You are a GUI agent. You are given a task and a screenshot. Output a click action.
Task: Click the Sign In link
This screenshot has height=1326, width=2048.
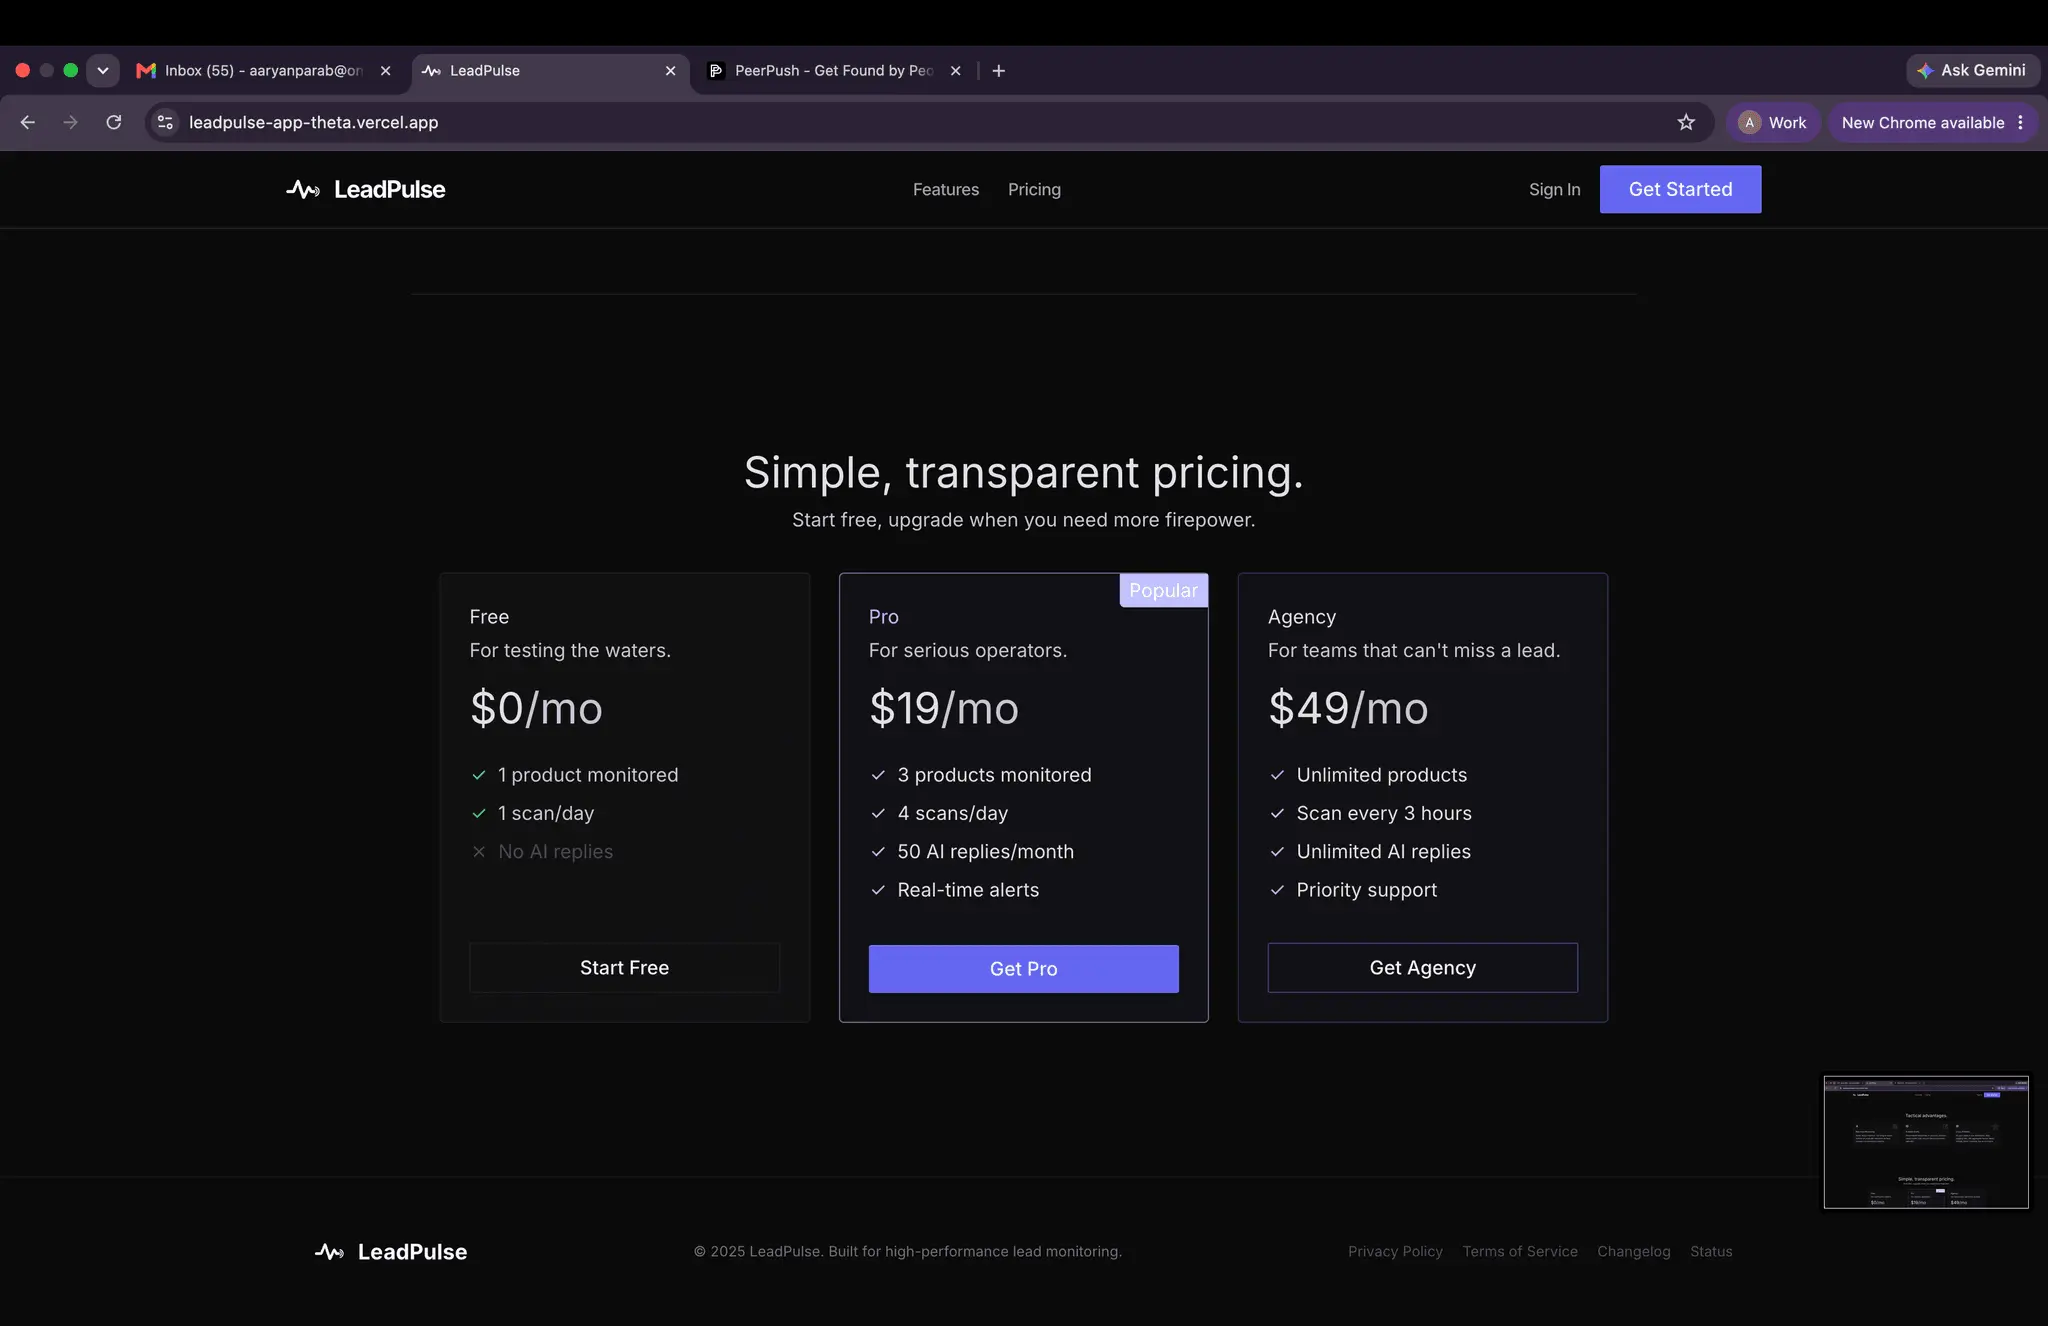(1554, 189)
